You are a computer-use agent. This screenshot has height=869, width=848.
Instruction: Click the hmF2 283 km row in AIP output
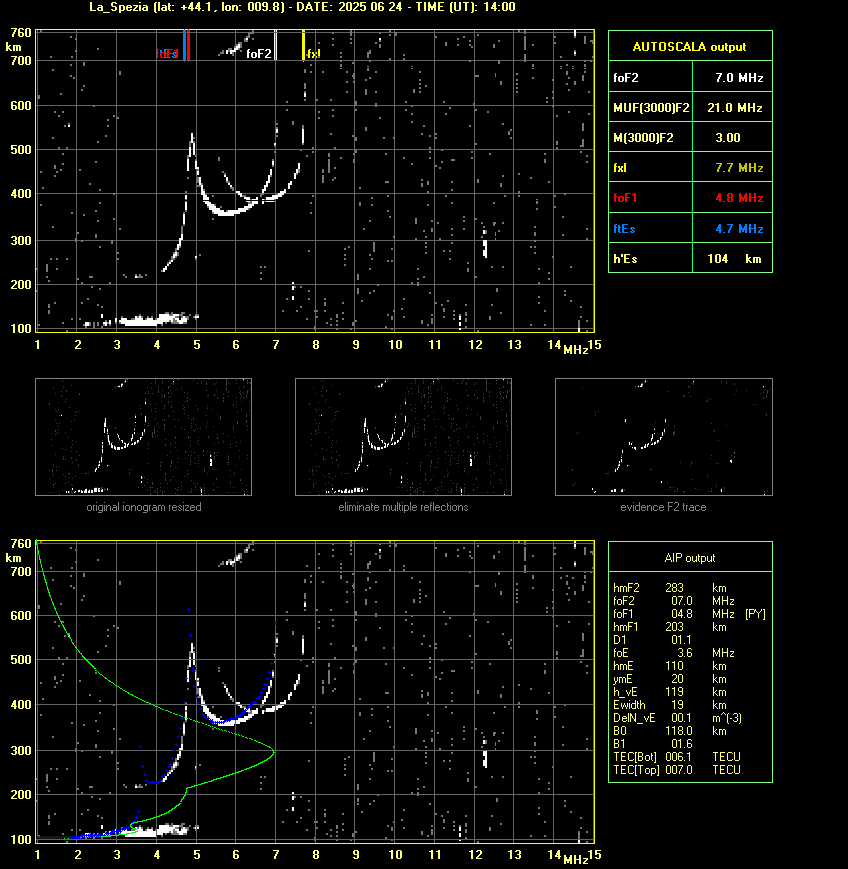[670, 587]
